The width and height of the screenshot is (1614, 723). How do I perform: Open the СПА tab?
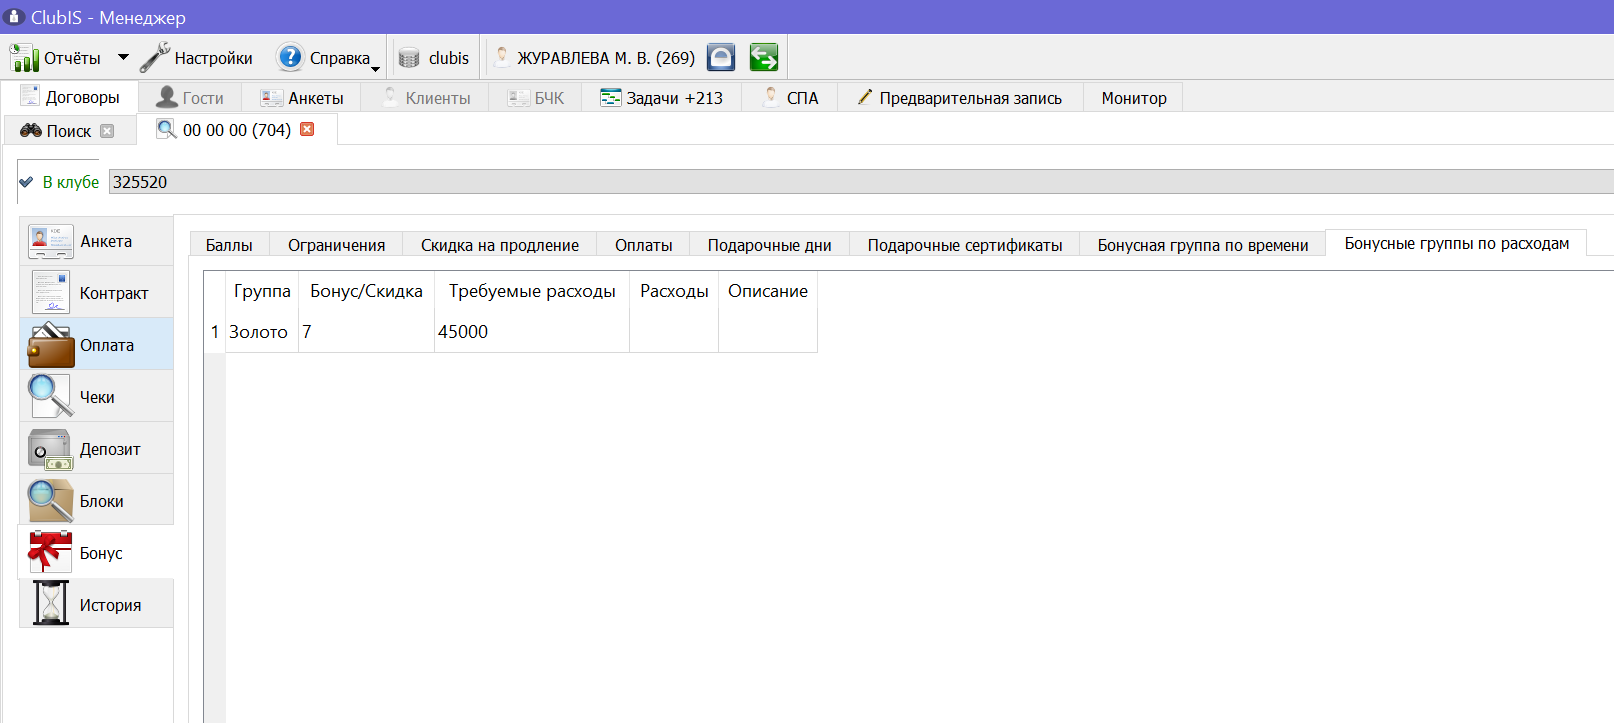click(790, 98)
